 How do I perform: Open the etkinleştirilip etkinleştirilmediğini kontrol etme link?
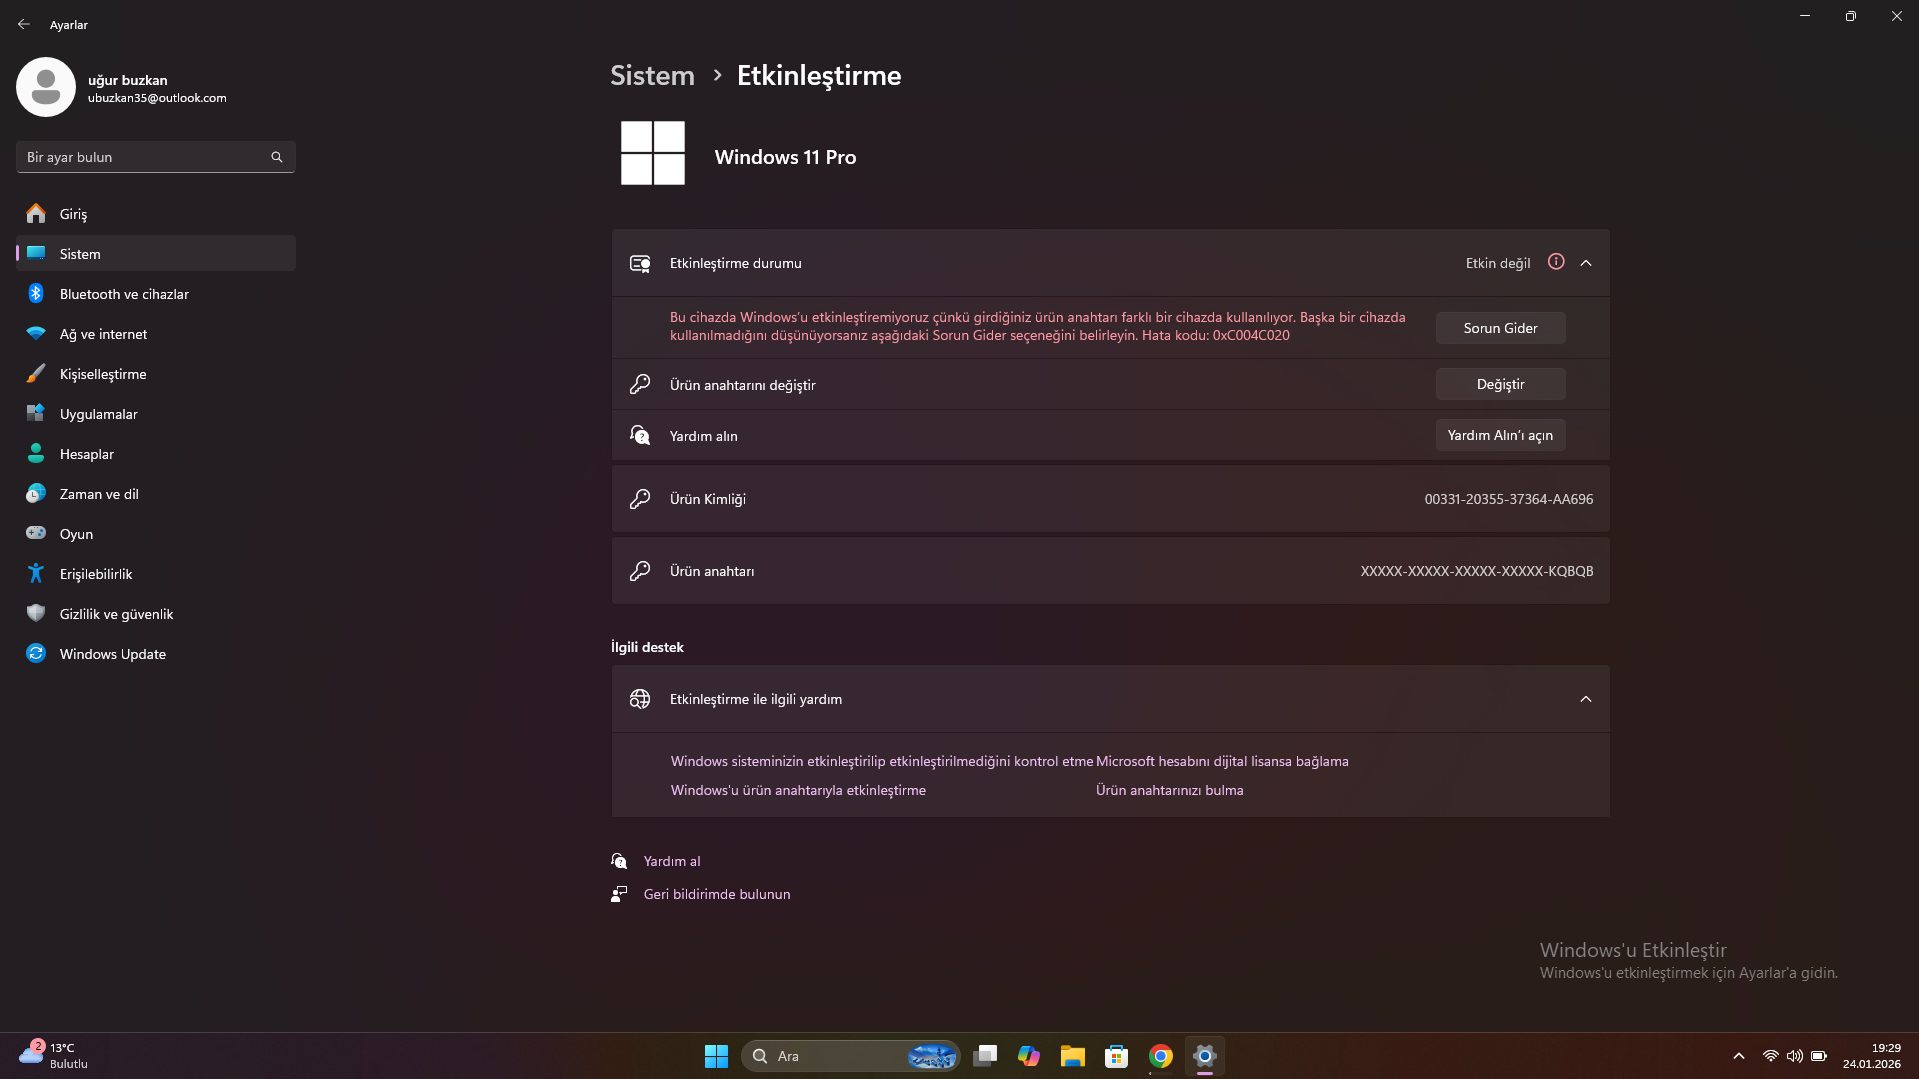tap(882, 761)
